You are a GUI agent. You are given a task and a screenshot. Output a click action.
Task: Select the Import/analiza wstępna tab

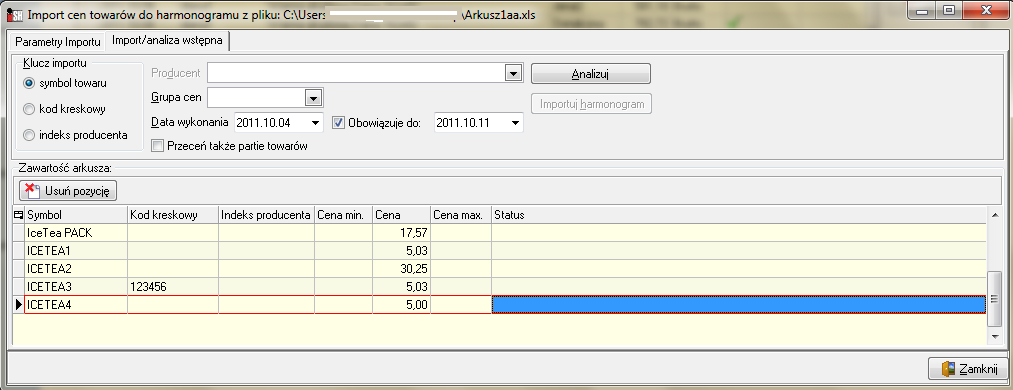tap(168, 41)
